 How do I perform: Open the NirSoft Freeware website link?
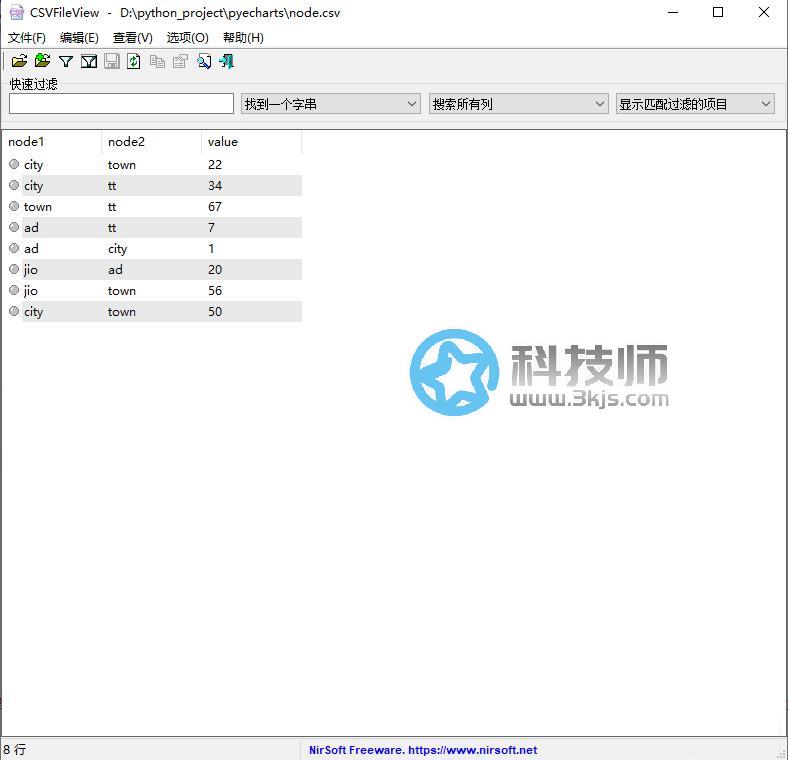(423, 750)
